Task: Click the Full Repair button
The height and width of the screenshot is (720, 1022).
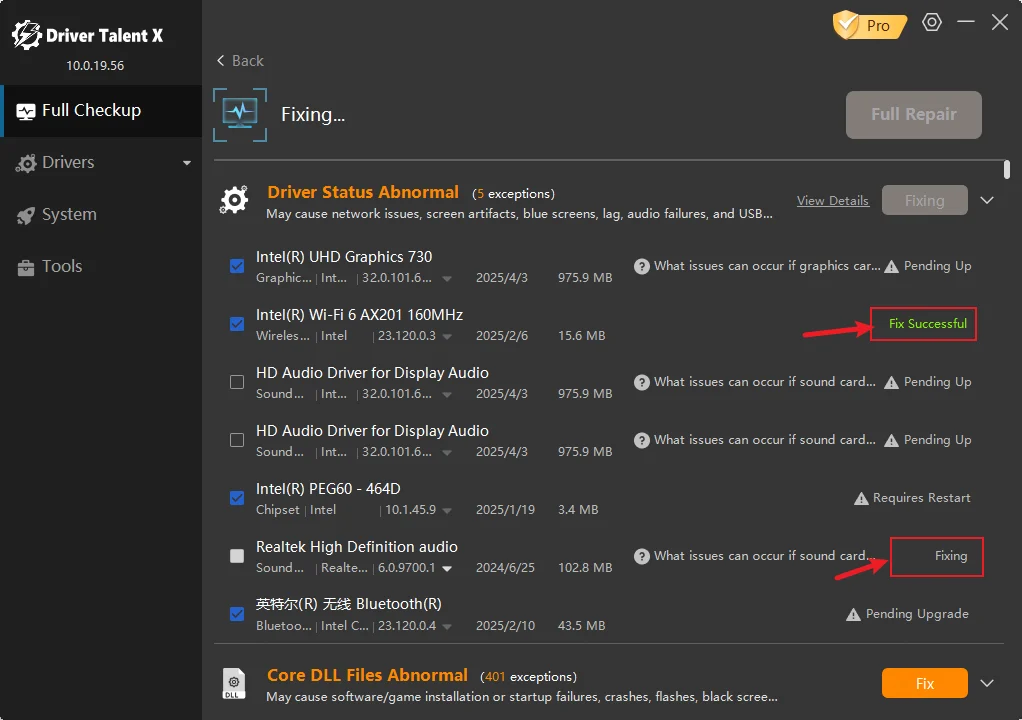Action: (x=914, y=115)
